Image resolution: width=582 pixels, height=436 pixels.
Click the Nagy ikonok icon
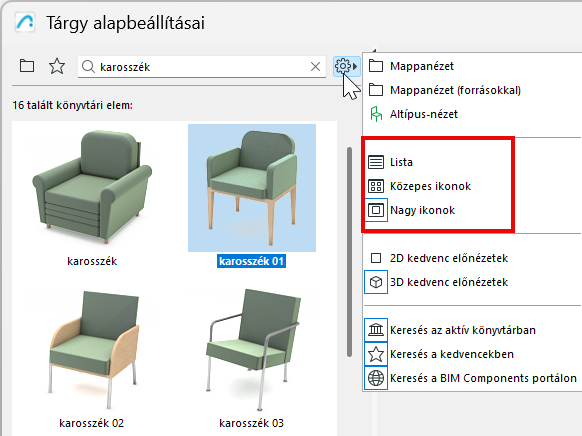point(376,210)
